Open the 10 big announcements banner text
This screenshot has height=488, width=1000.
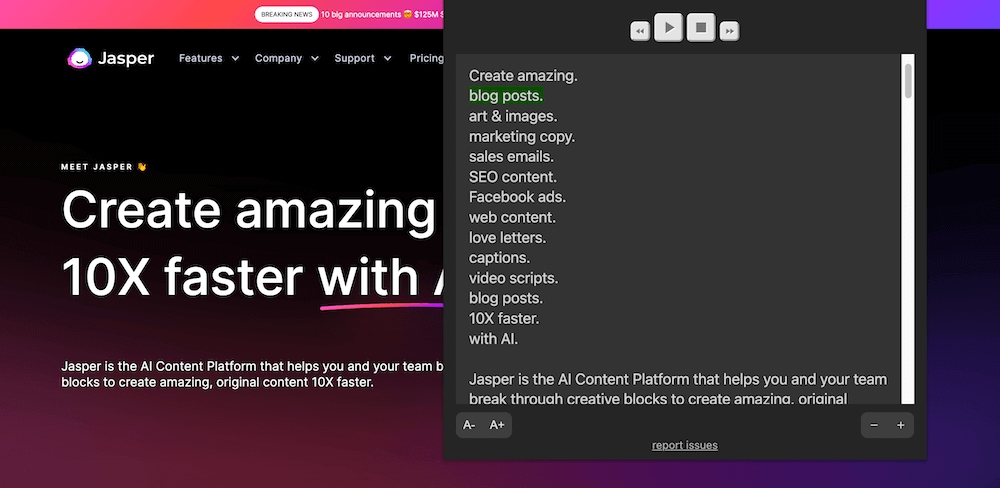click(381, 14)
